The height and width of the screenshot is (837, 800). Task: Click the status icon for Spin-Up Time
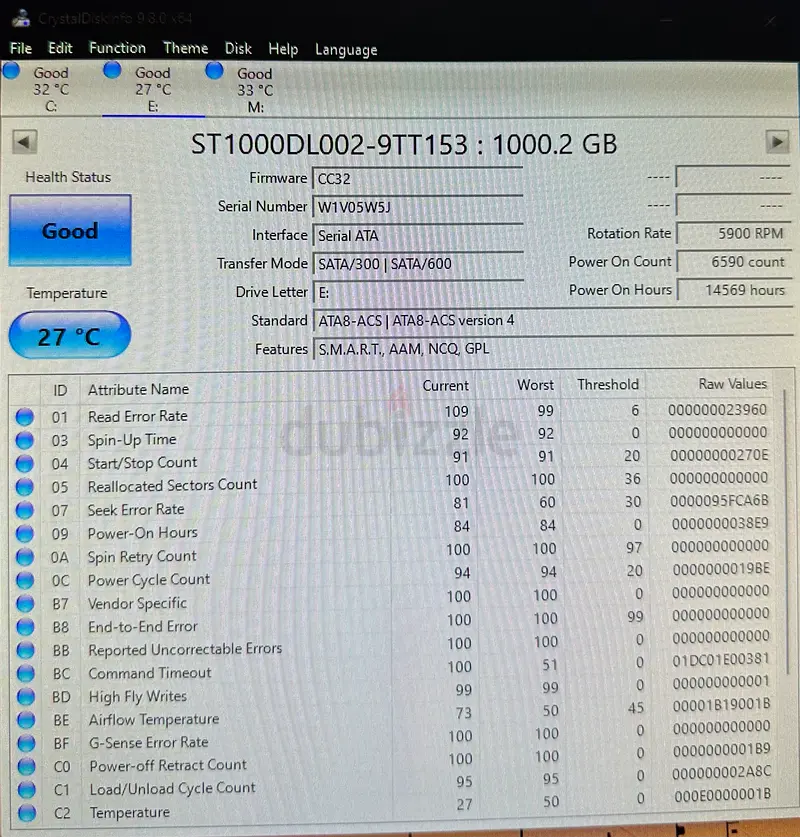point(25,440)
